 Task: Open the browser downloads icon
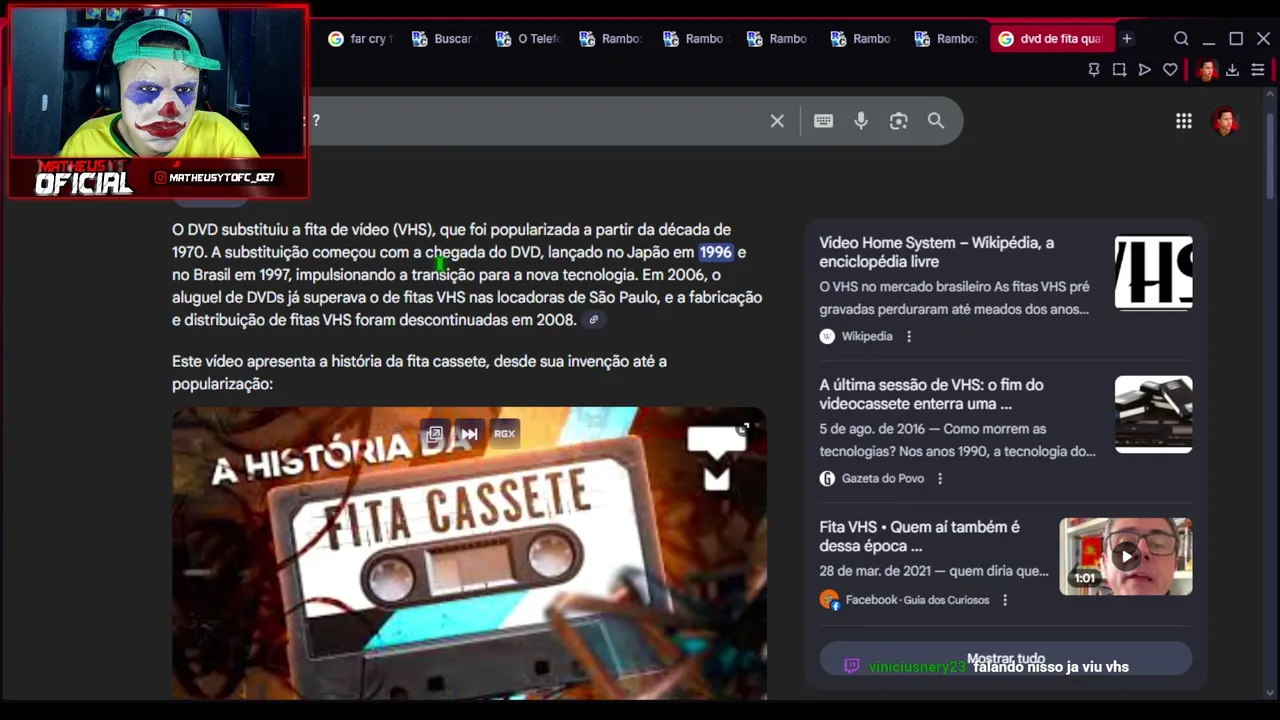[1232, 70]
